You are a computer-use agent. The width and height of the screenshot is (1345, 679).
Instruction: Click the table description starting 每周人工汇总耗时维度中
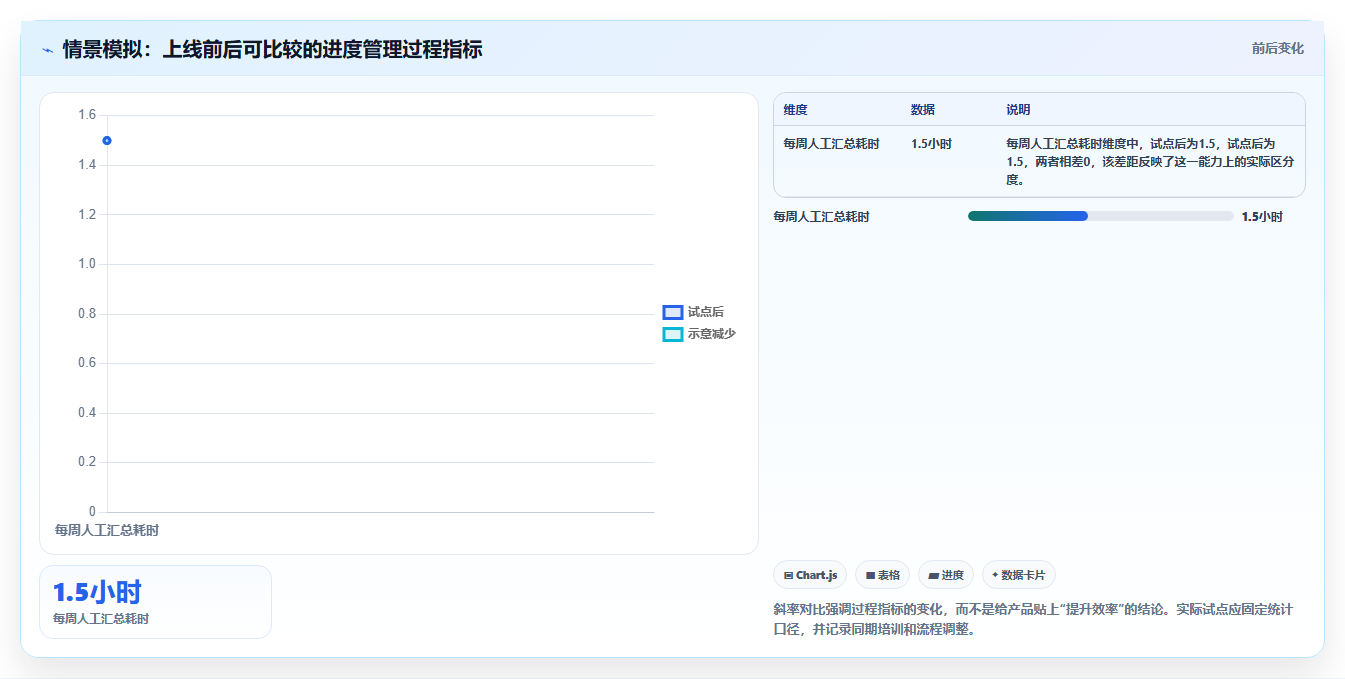click(1150, 162)
